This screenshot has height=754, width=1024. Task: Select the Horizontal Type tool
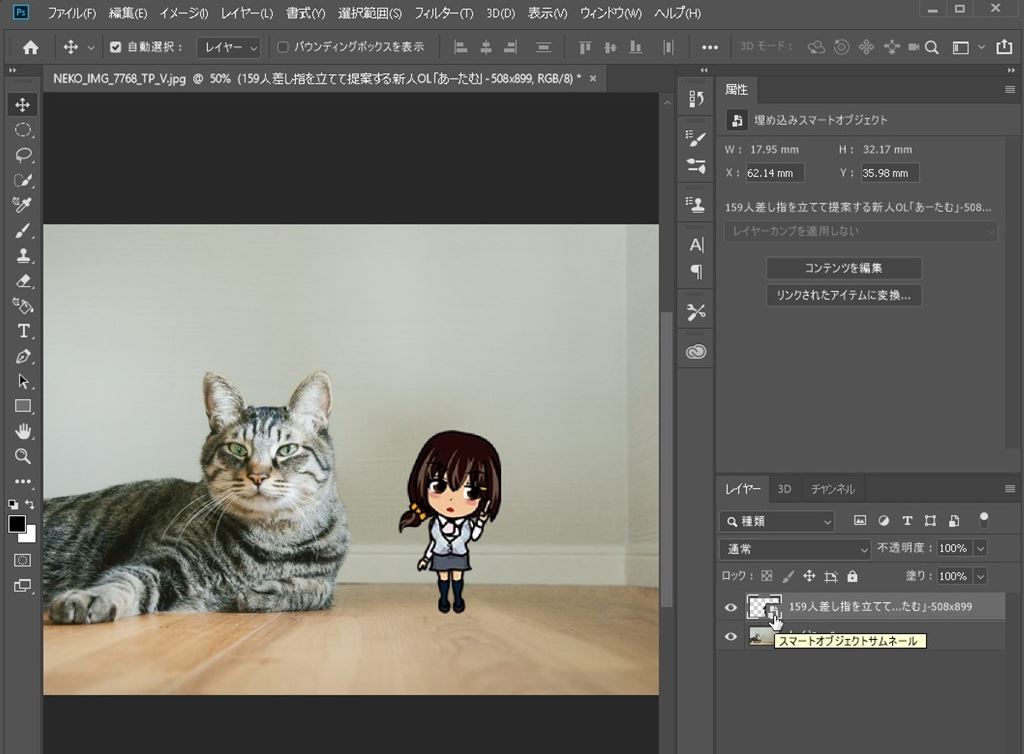pyautogui.click(x=24, y=331)
